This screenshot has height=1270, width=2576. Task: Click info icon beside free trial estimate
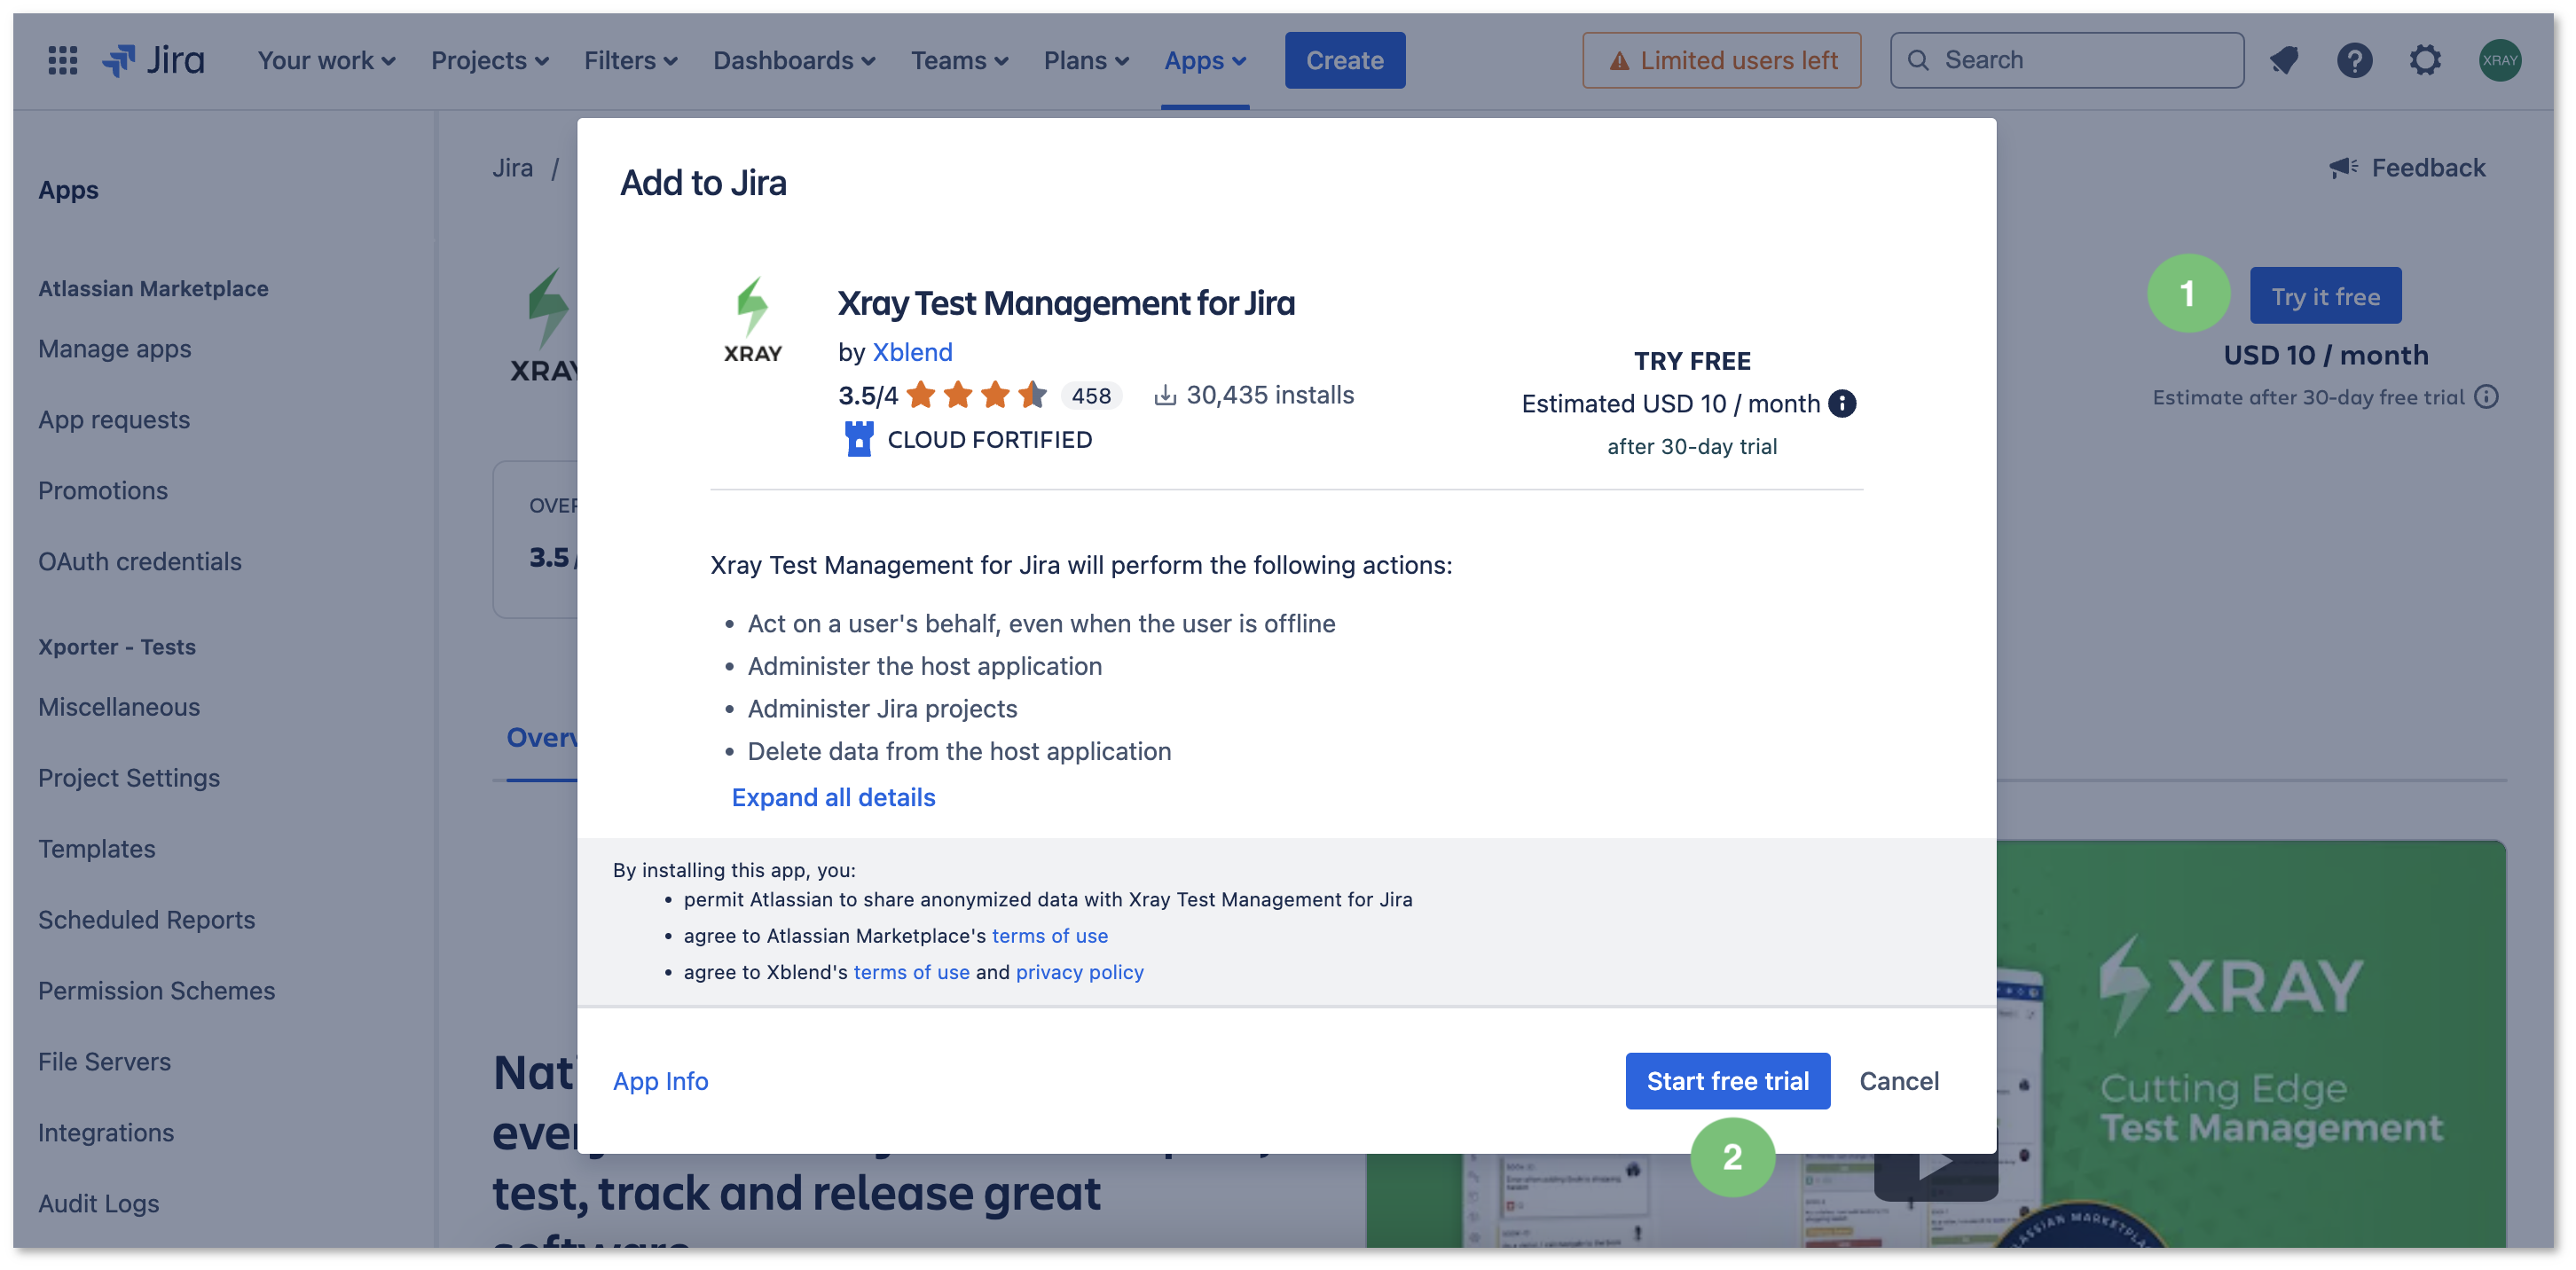click(x=2487, y=397)
